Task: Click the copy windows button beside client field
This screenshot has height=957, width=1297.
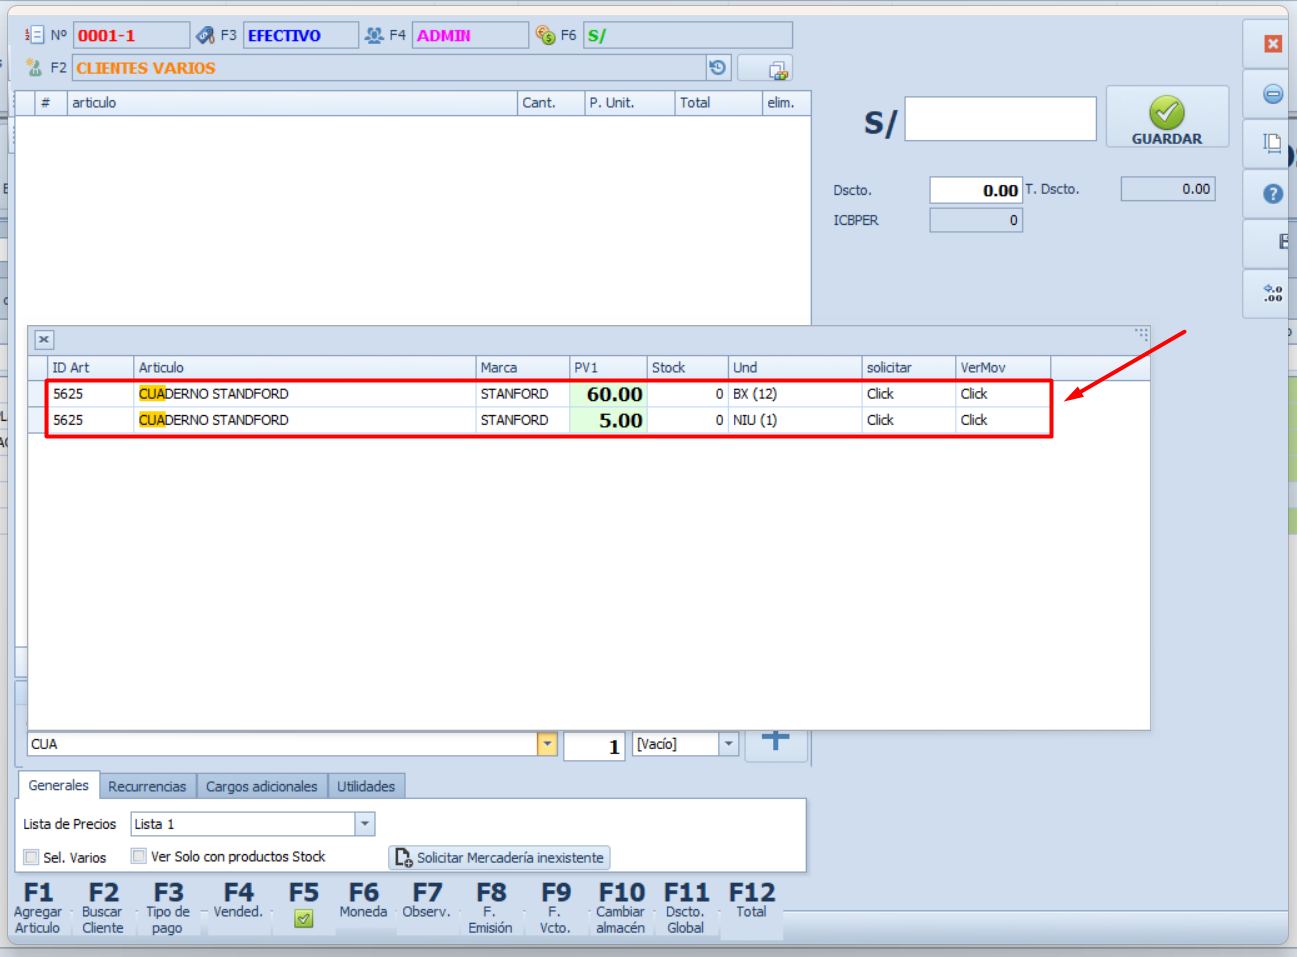Action: tap(765, 69)
